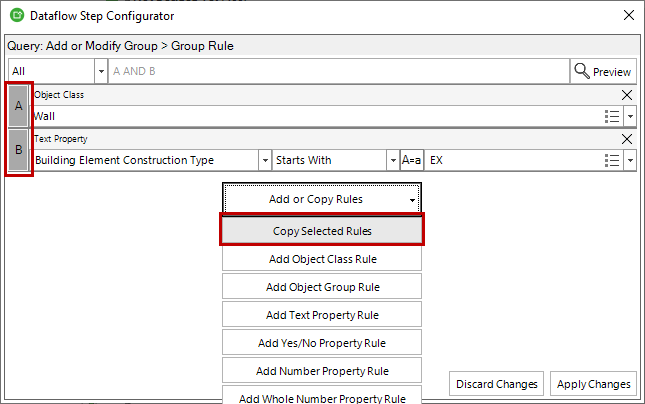
Task: Click the A AND B expression field
Action: point(338,71)
